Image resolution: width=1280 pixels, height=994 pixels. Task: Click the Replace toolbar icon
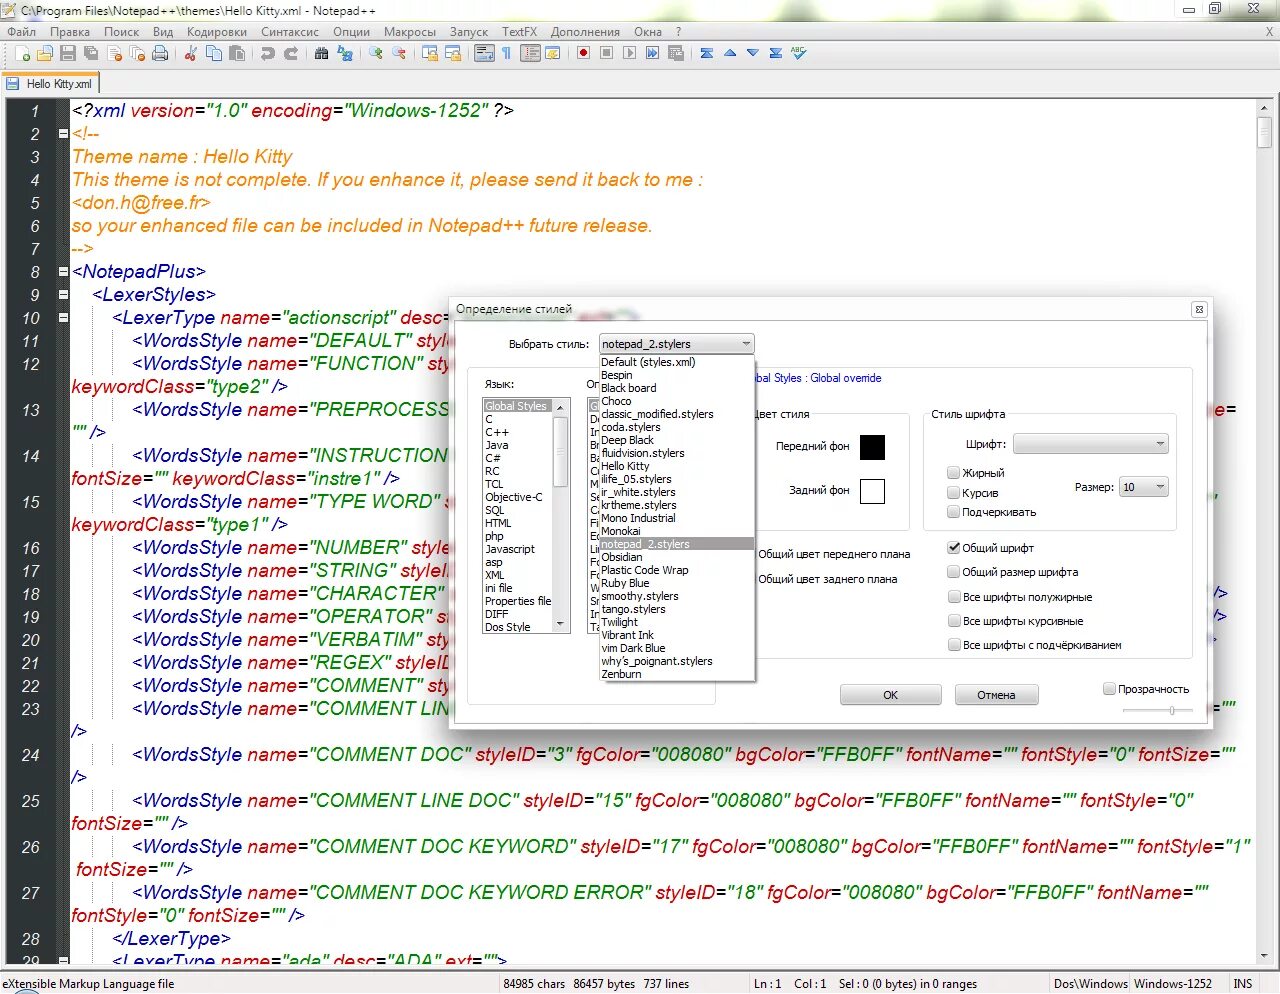[x=345, y=53]
